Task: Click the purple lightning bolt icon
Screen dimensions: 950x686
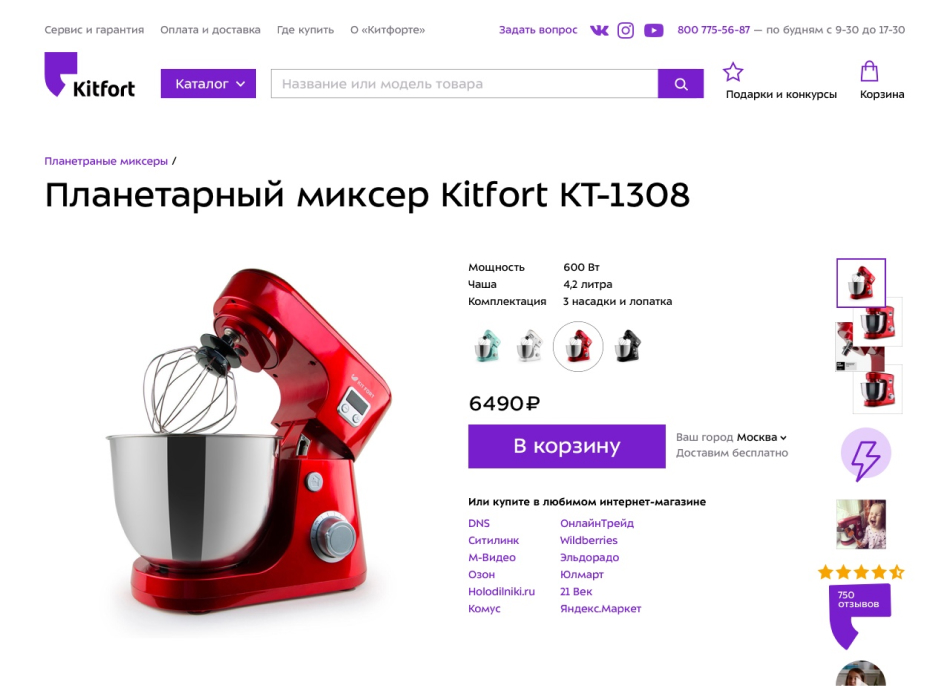Action: pyautogui.click(x=866, y=455)
